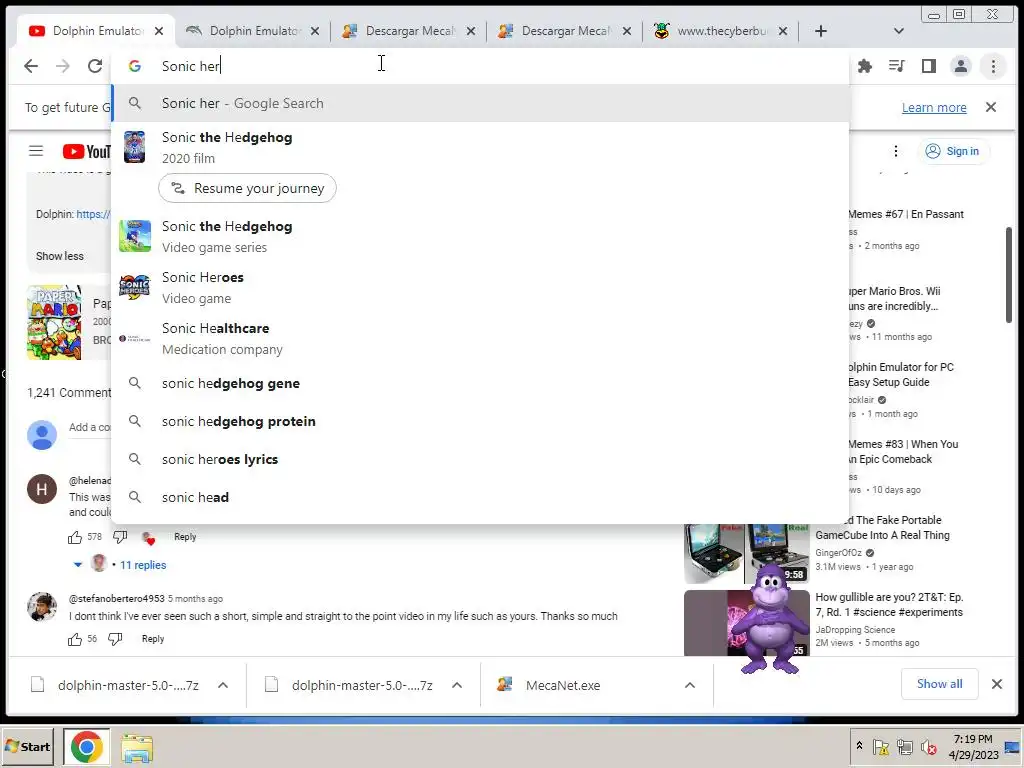Open the Chrome profile avatar
The width and height of the screenshot is (1024, 768).
[961, 66]
